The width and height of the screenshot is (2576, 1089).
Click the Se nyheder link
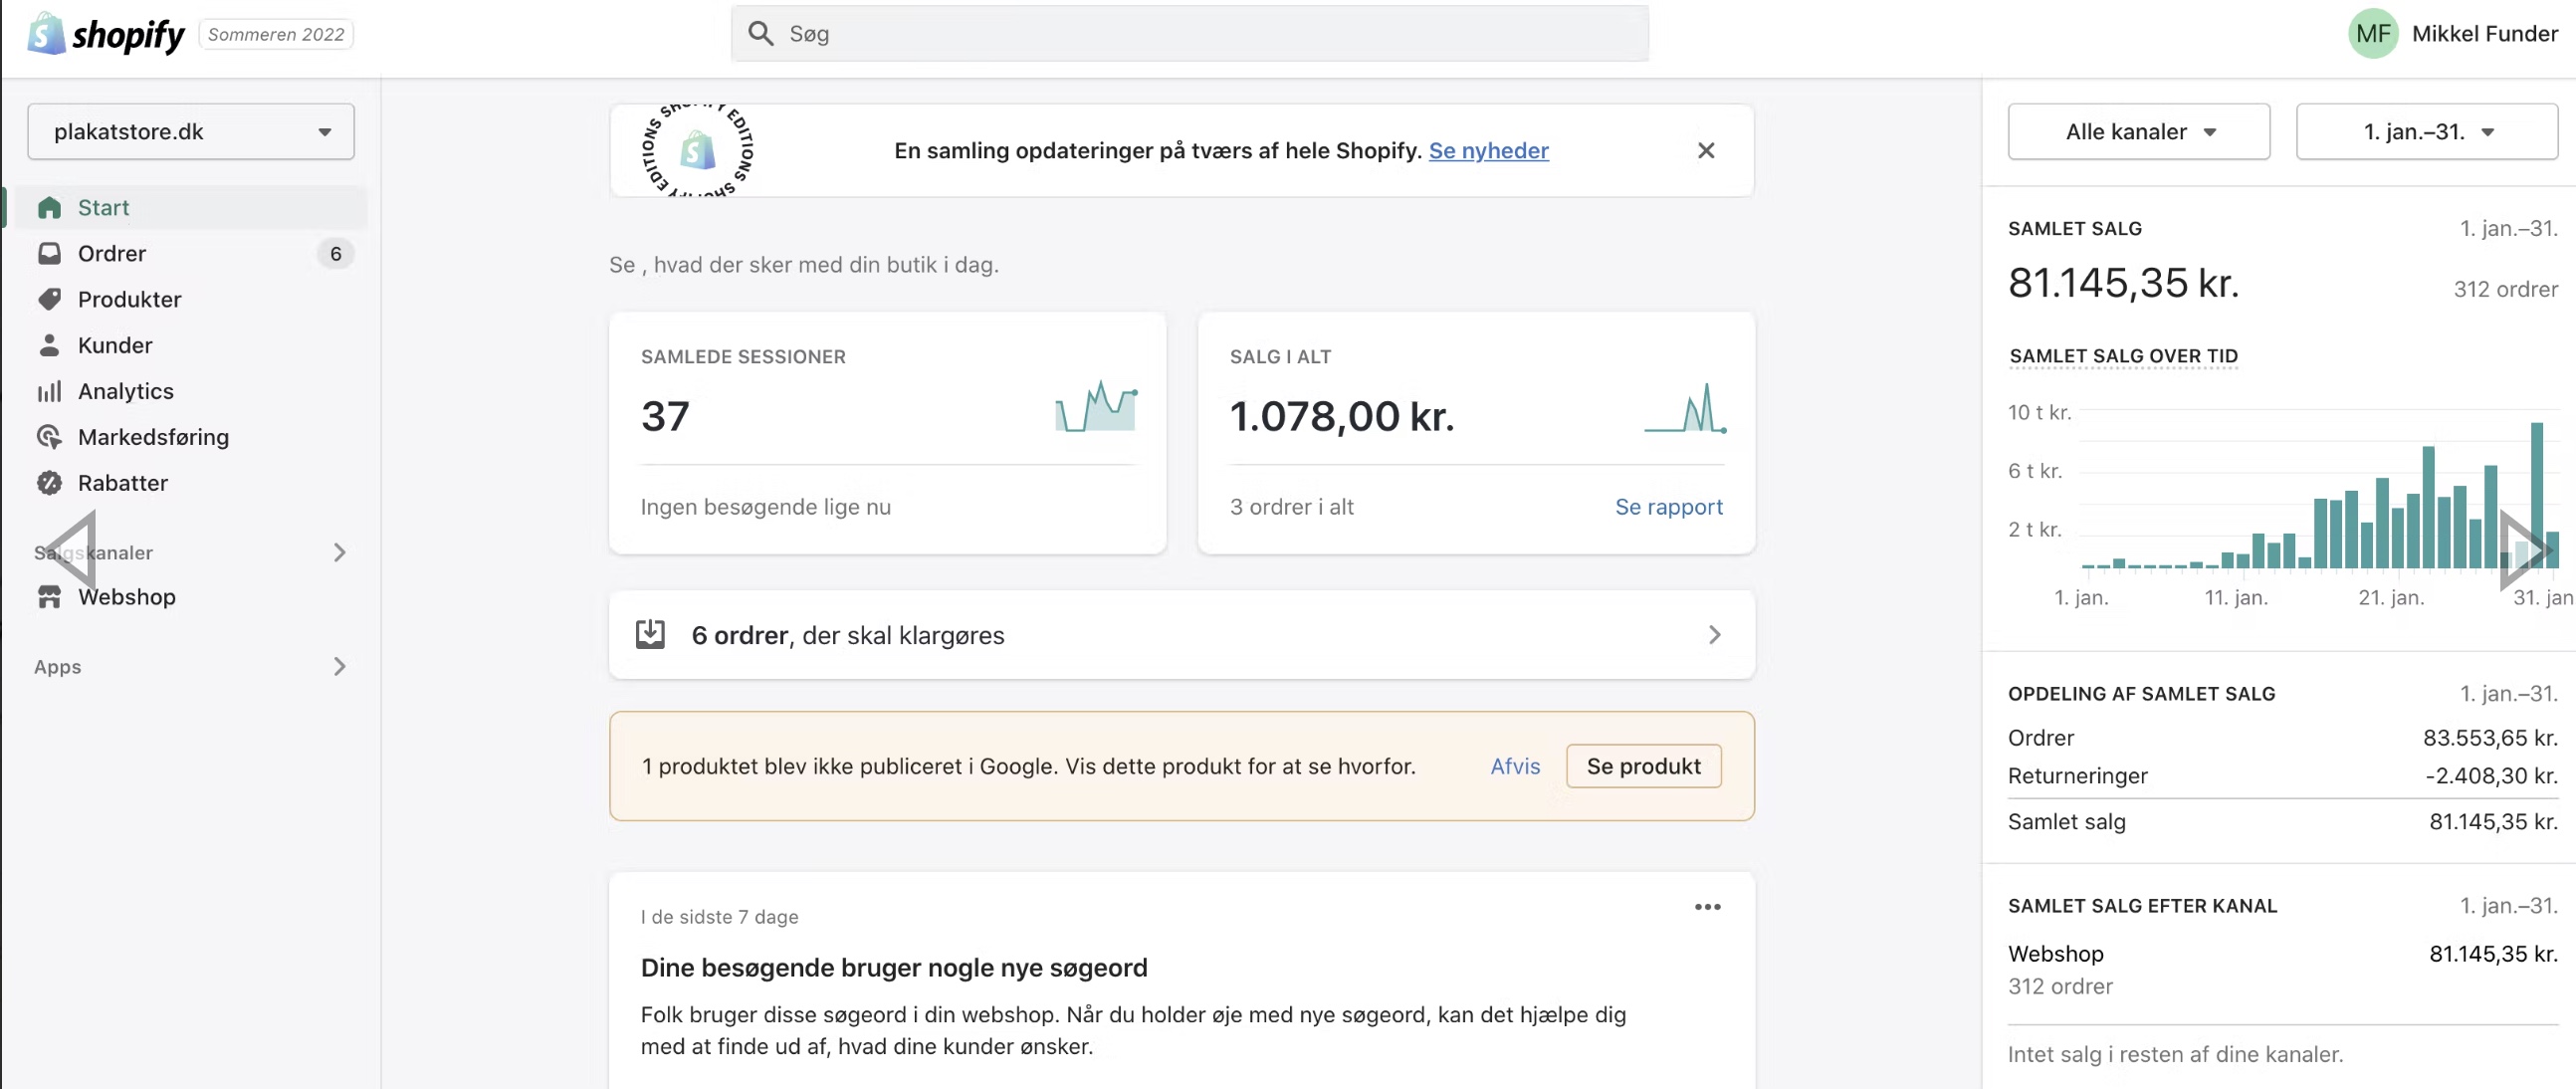pos(1488,150)
